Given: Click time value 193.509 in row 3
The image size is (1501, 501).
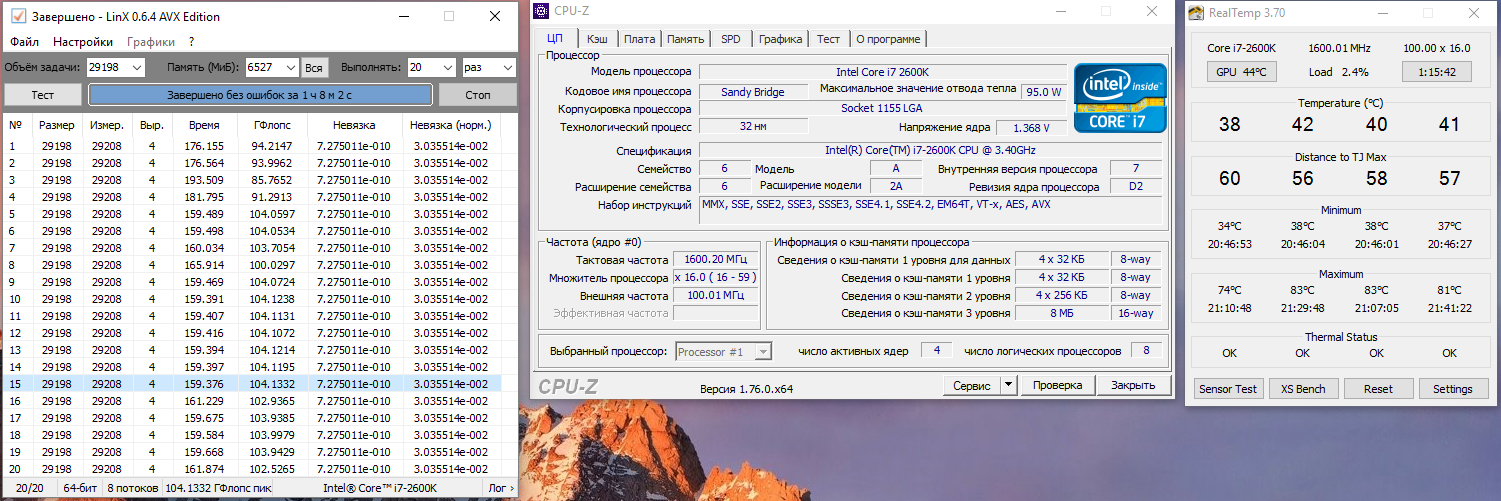Looking at the screenshot, I should pos(204,180).
